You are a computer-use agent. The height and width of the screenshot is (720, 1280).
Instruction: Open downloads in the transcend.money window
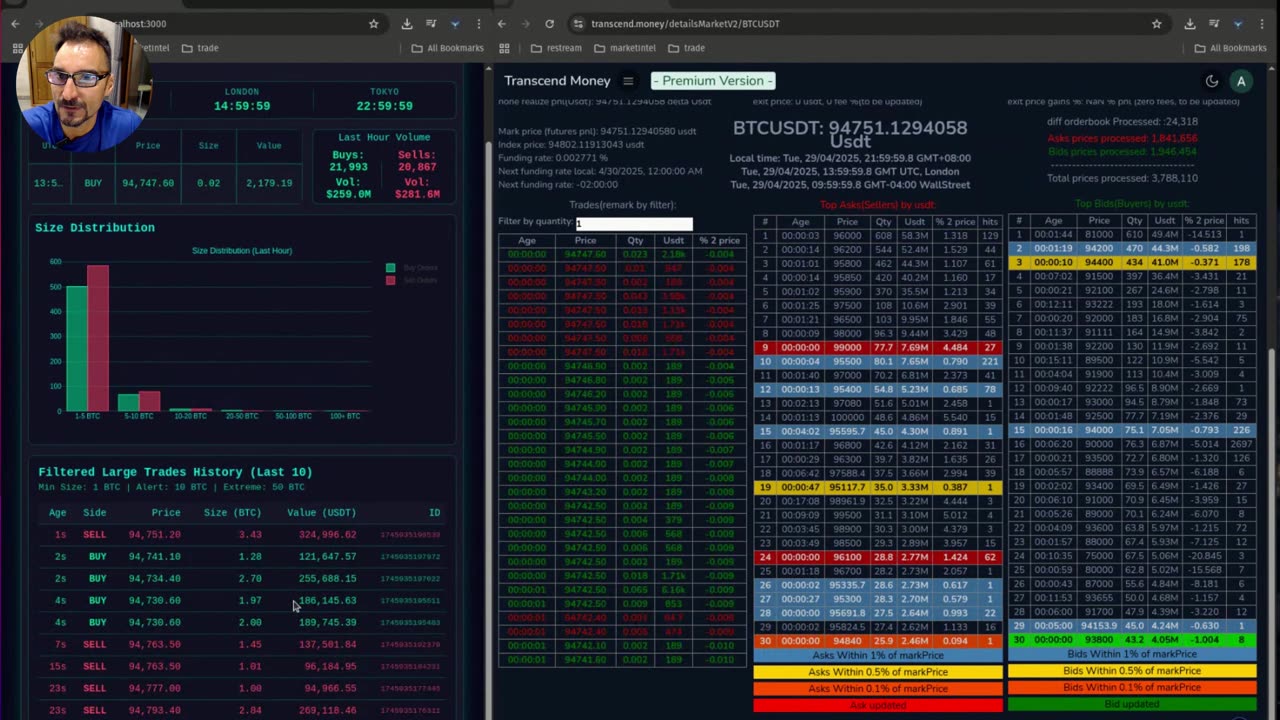coord(1190,23)
